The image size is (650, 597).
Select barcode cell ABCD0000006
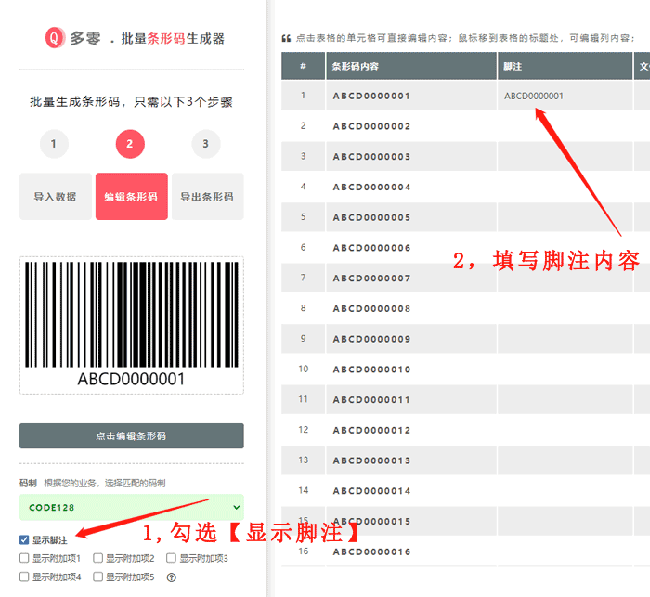(x=411, y=248)
